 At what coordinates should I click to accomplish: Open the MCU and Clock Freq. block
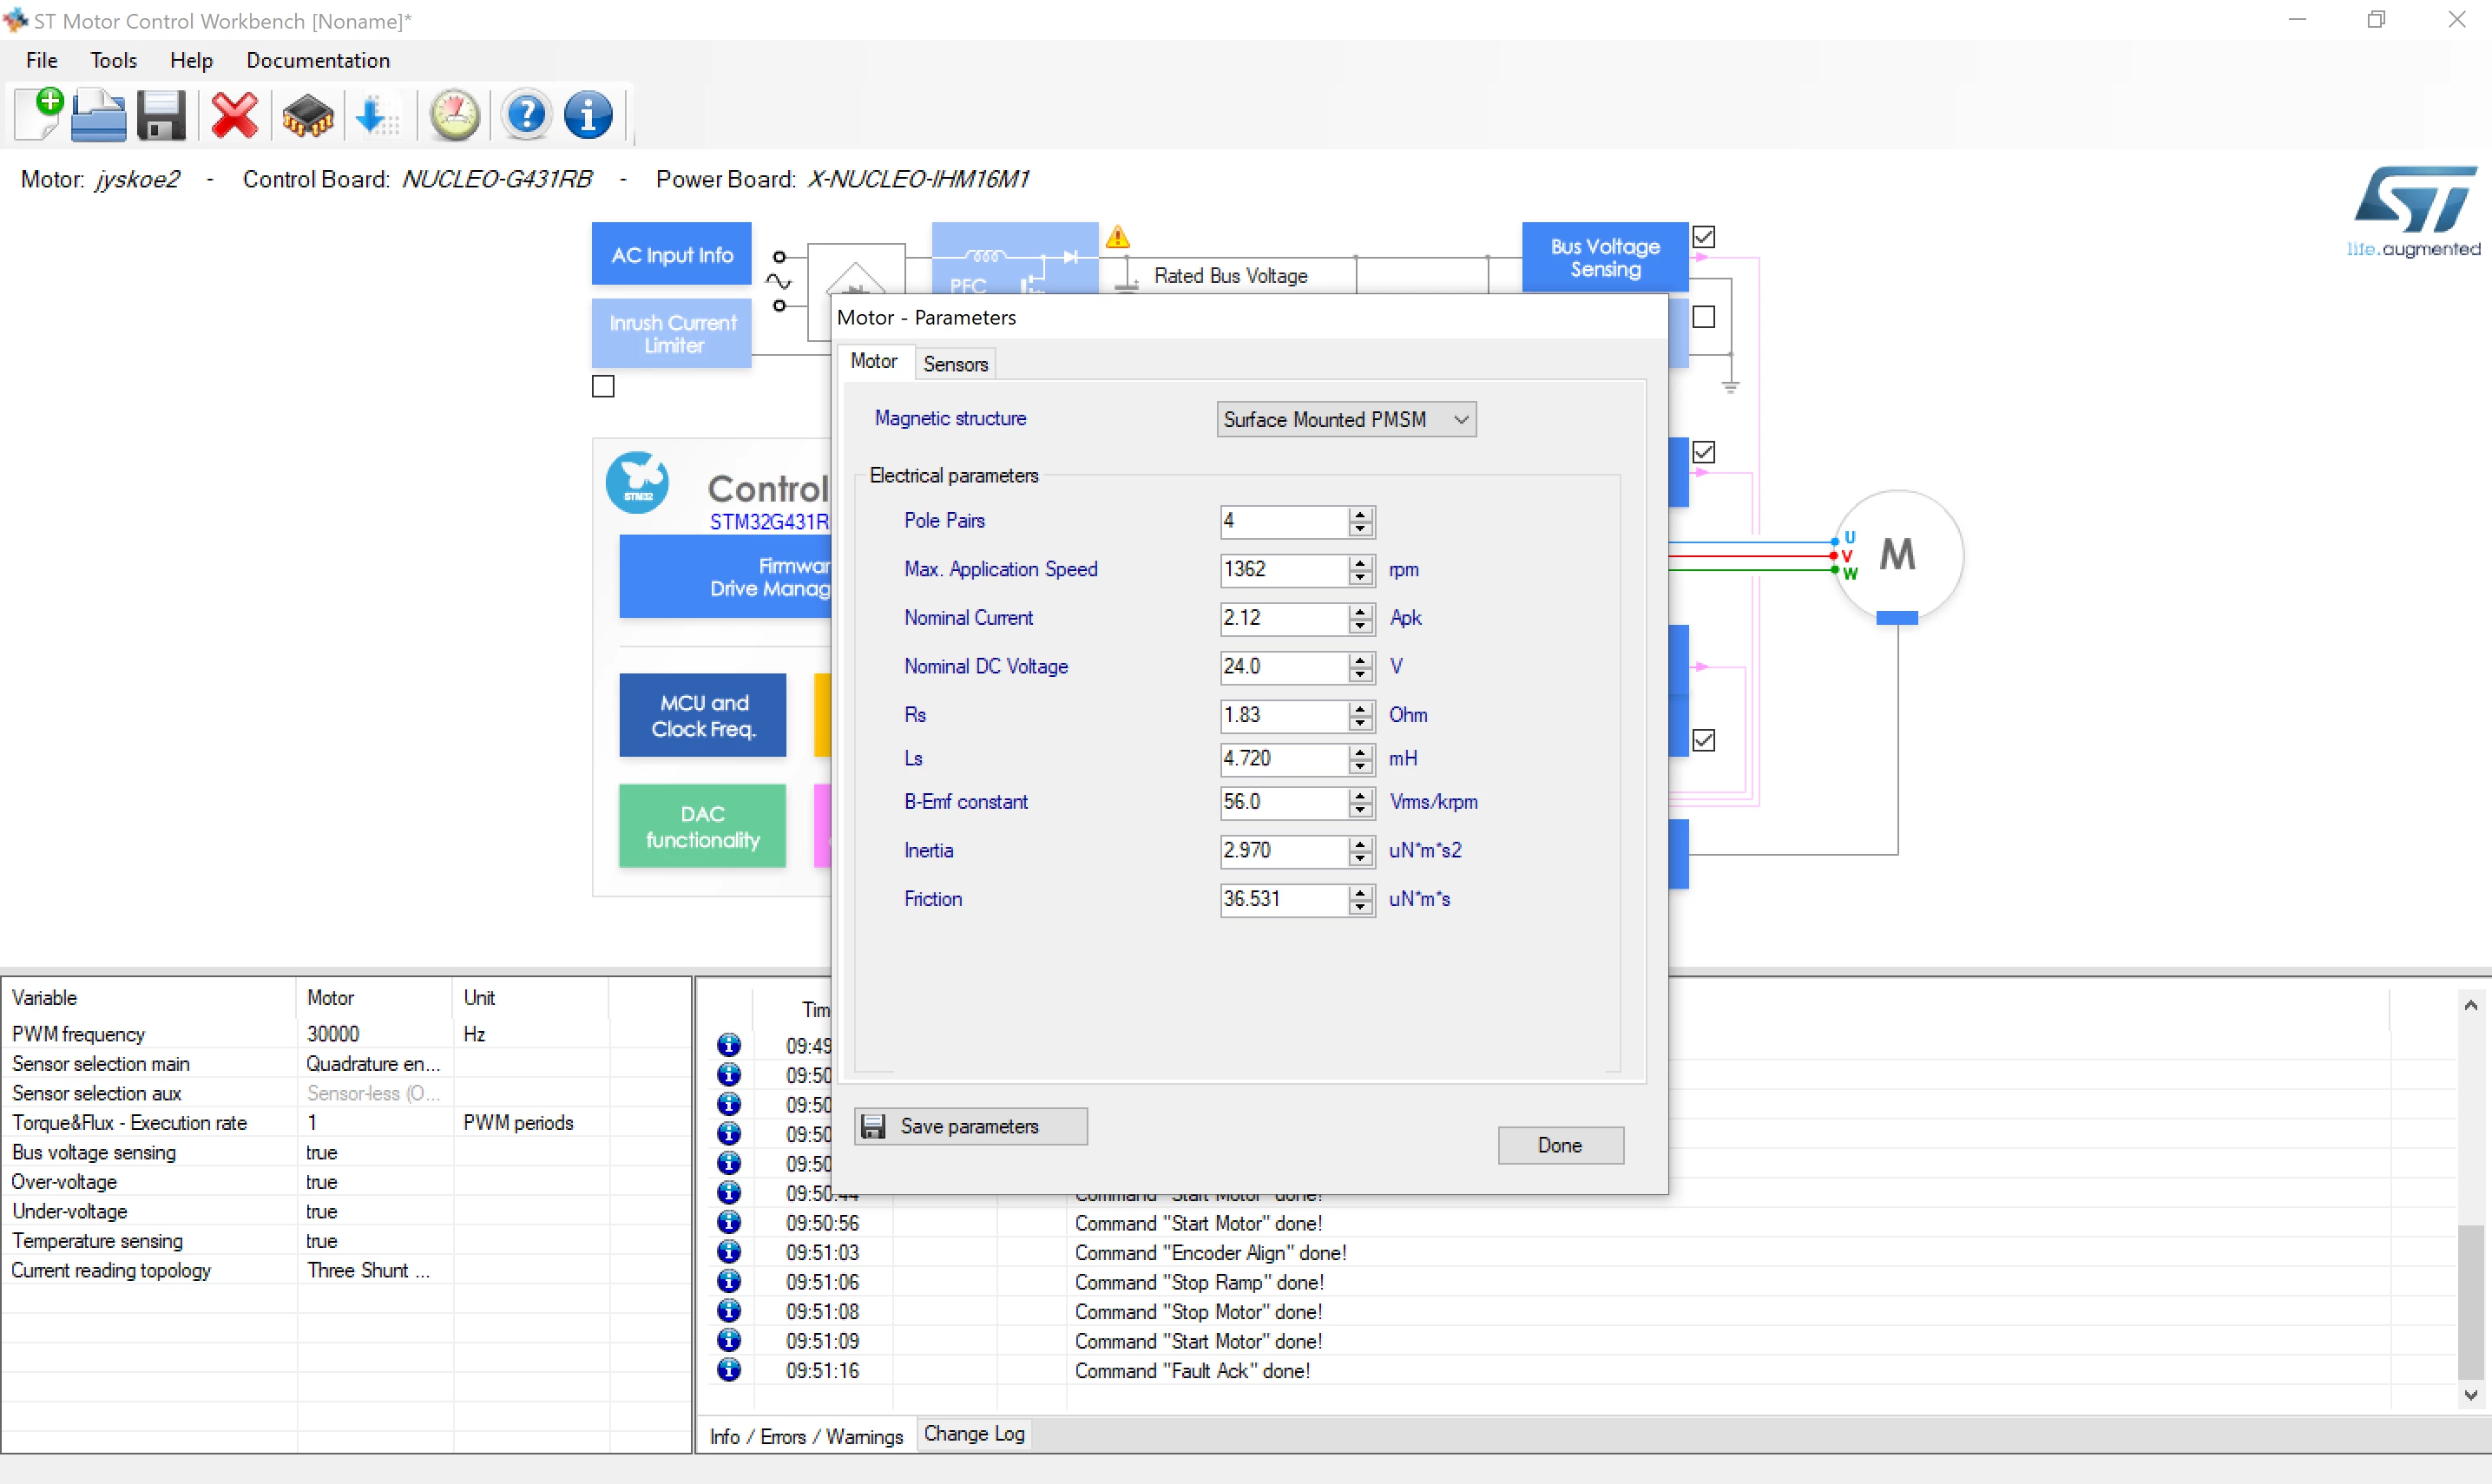click(703, 715)
